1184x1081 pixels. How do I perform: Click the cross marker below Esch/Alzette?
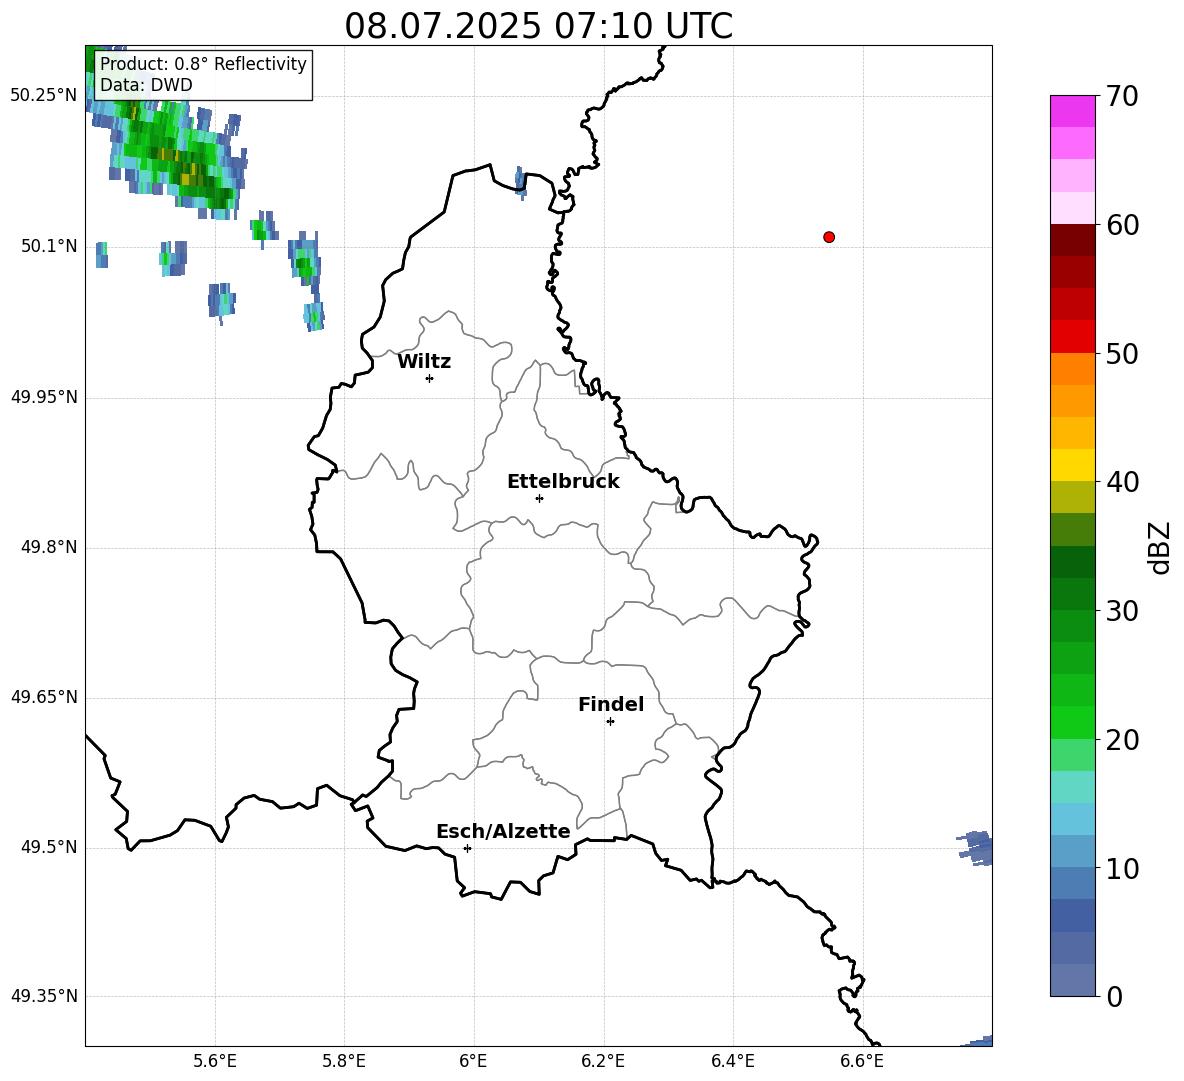coord(467,848)
